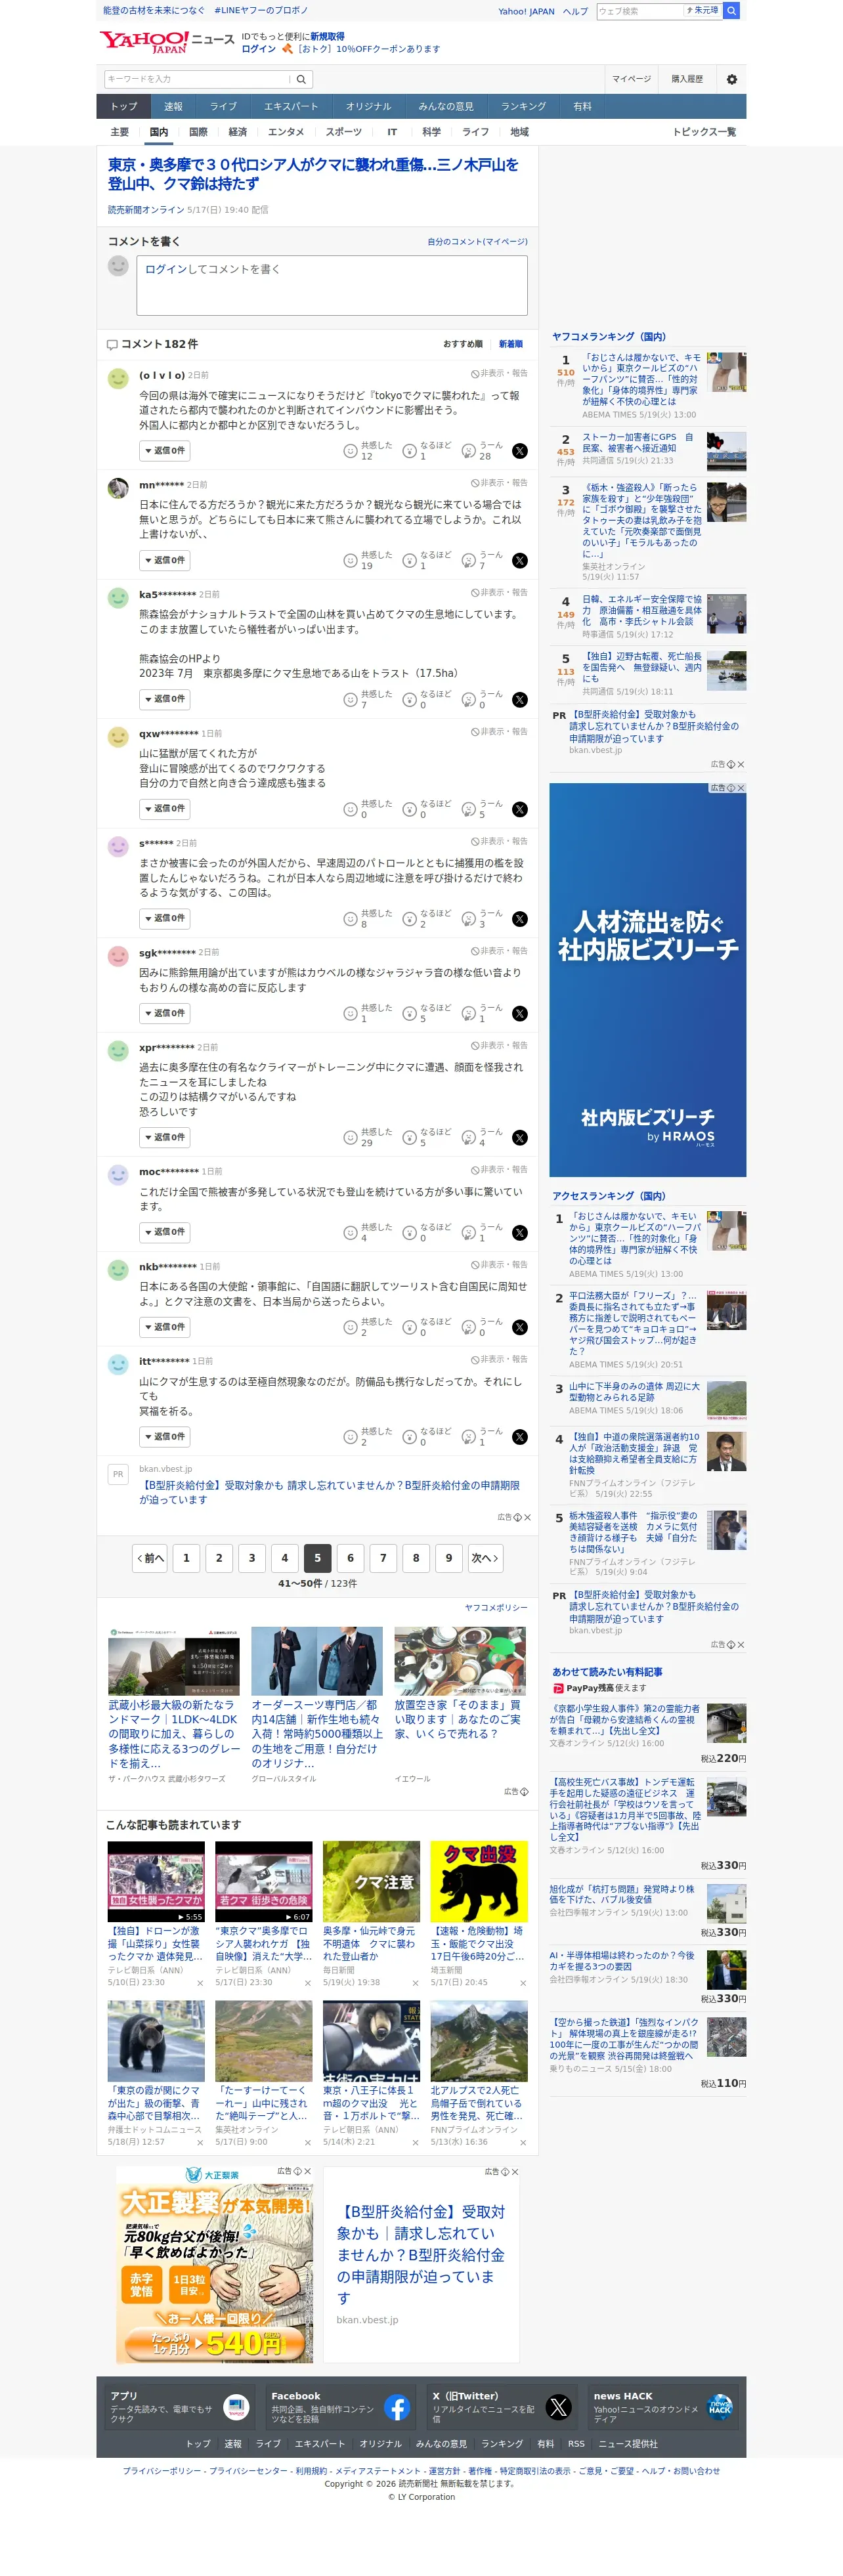Click the keyword search magnifier icon
This screenshot has height=2576, width=843.
(301, 79)
